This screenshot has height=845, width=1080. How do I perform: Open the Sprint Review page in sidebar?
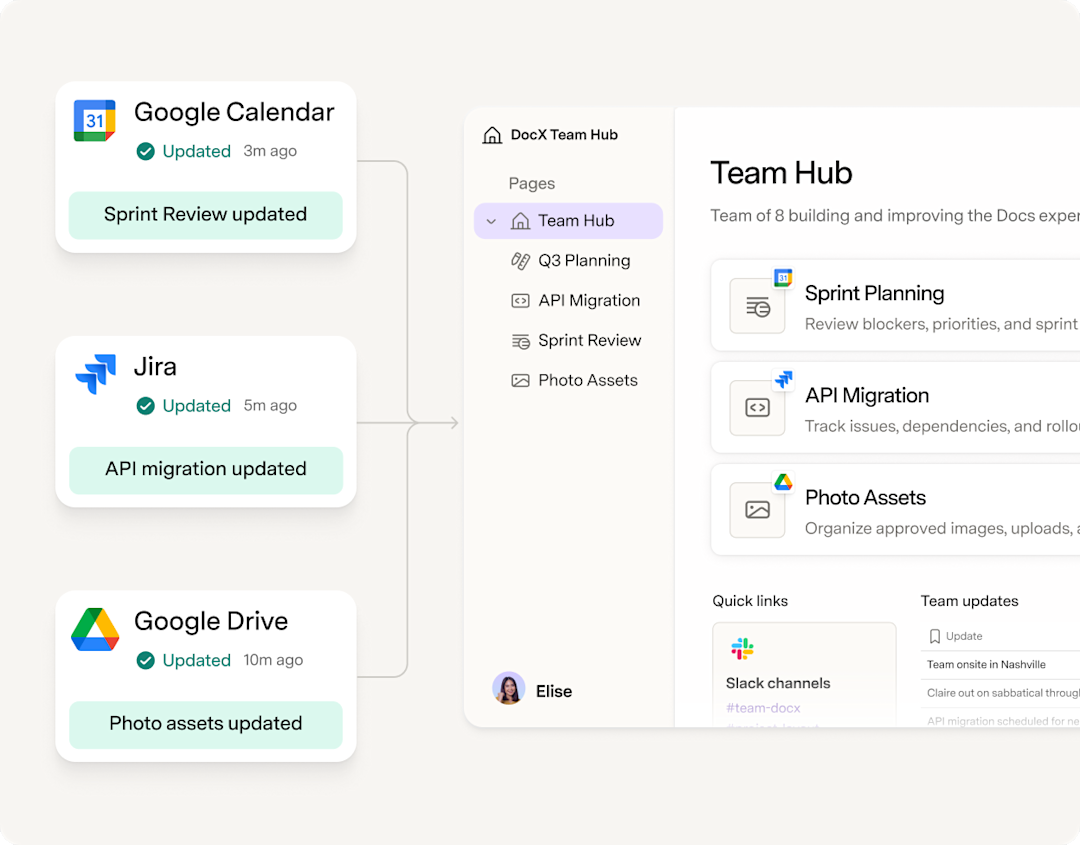point(590,341)
